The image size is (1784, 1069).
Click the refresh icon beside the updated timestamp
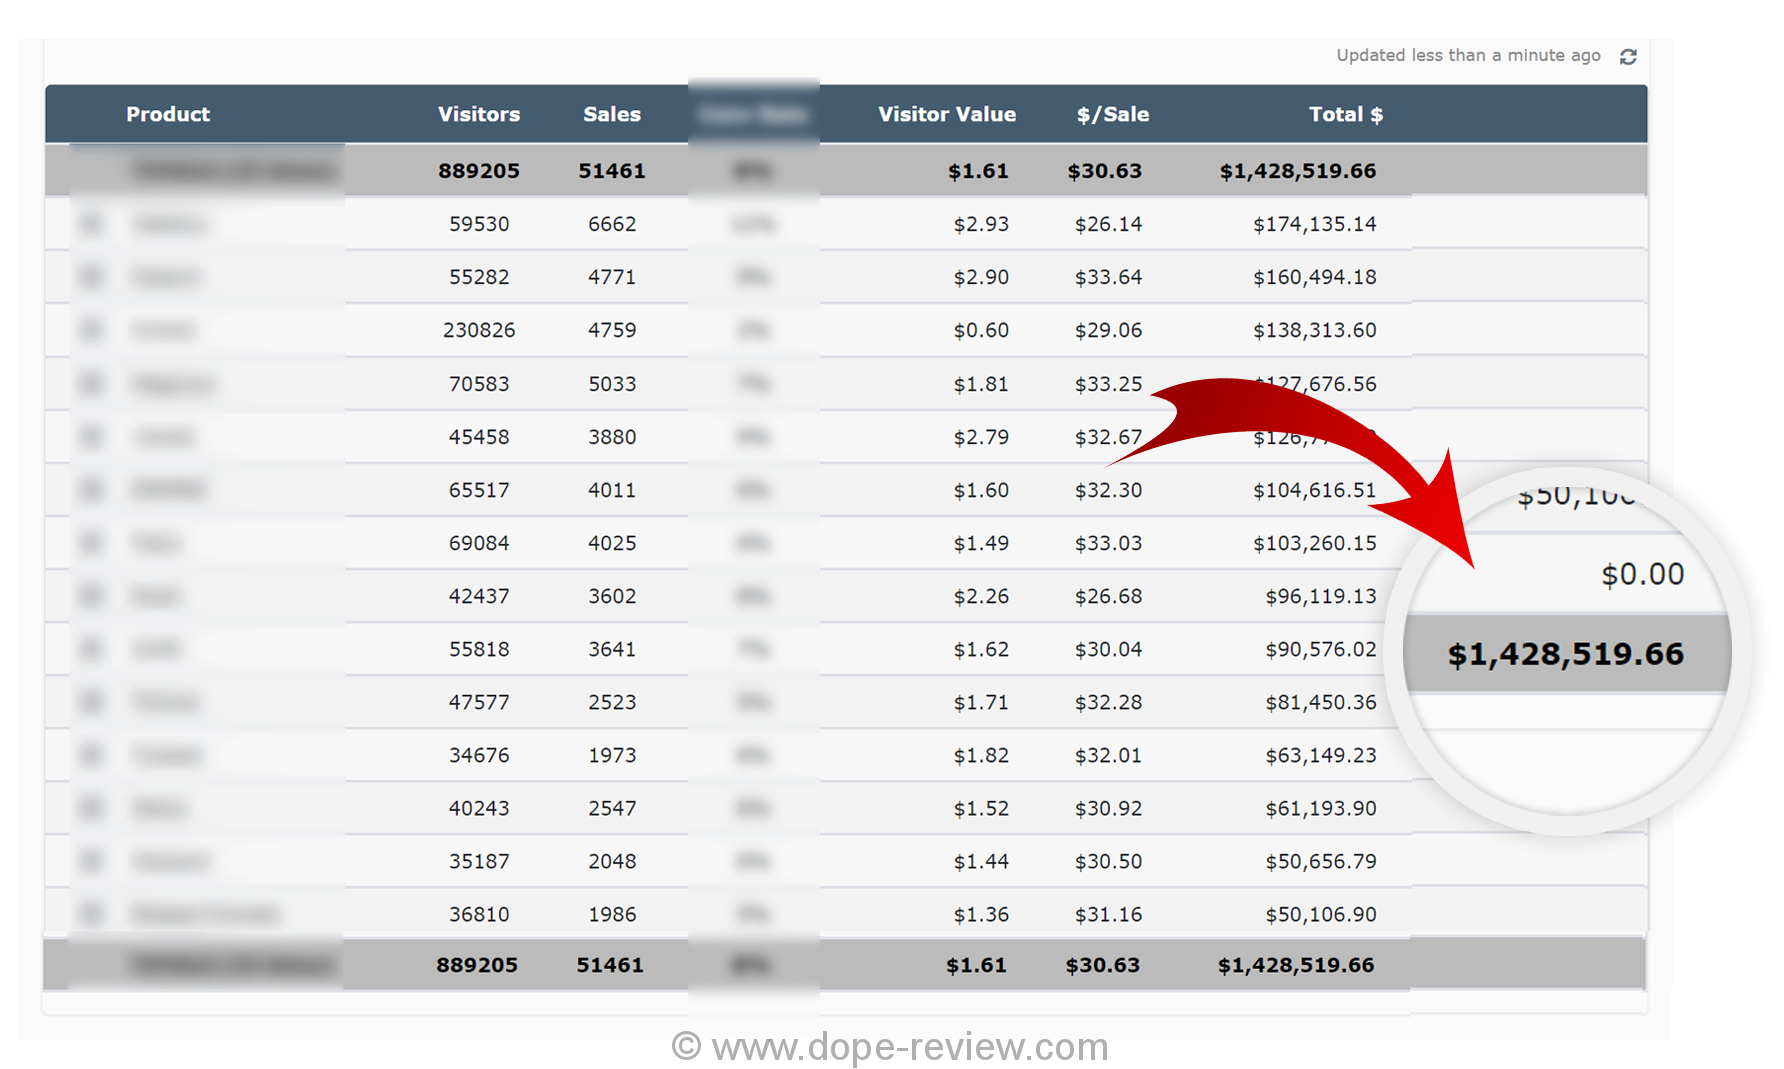pos(1628,57)
